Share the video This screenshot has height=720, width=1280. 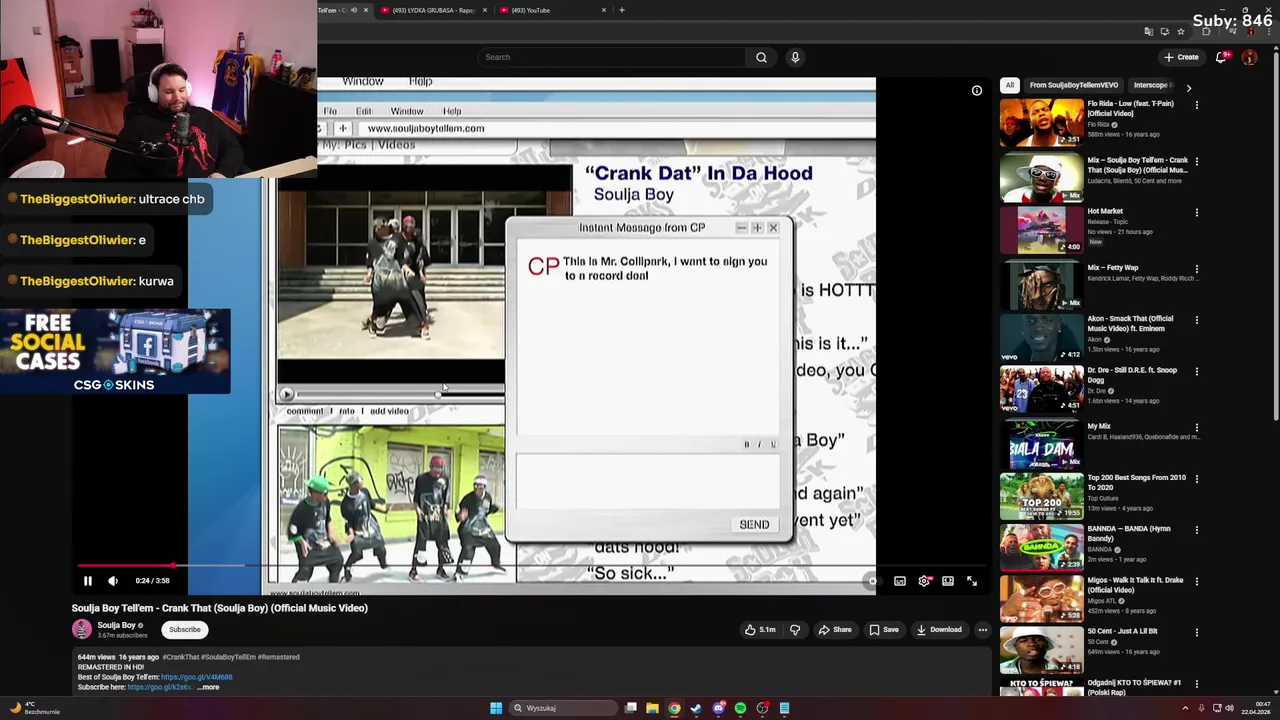[x=835, y=630]
